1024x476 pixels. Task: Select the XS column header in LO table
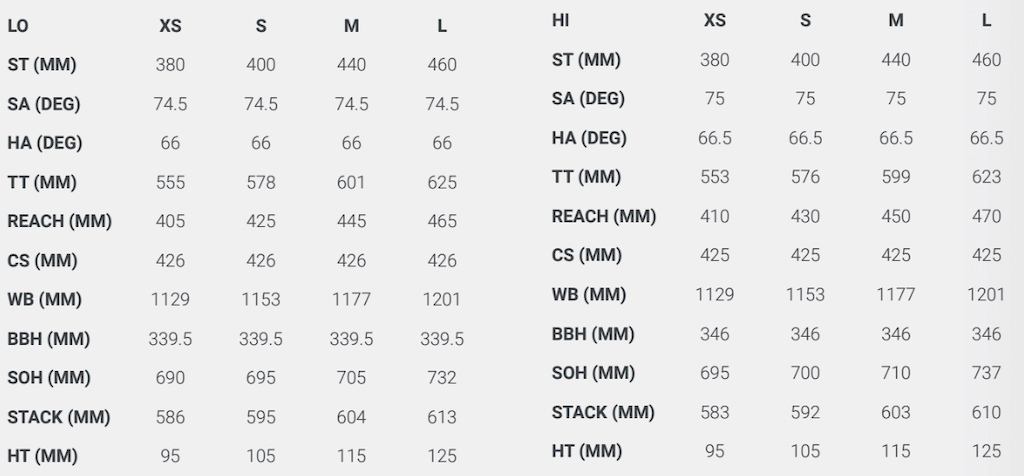click(170, 26)
